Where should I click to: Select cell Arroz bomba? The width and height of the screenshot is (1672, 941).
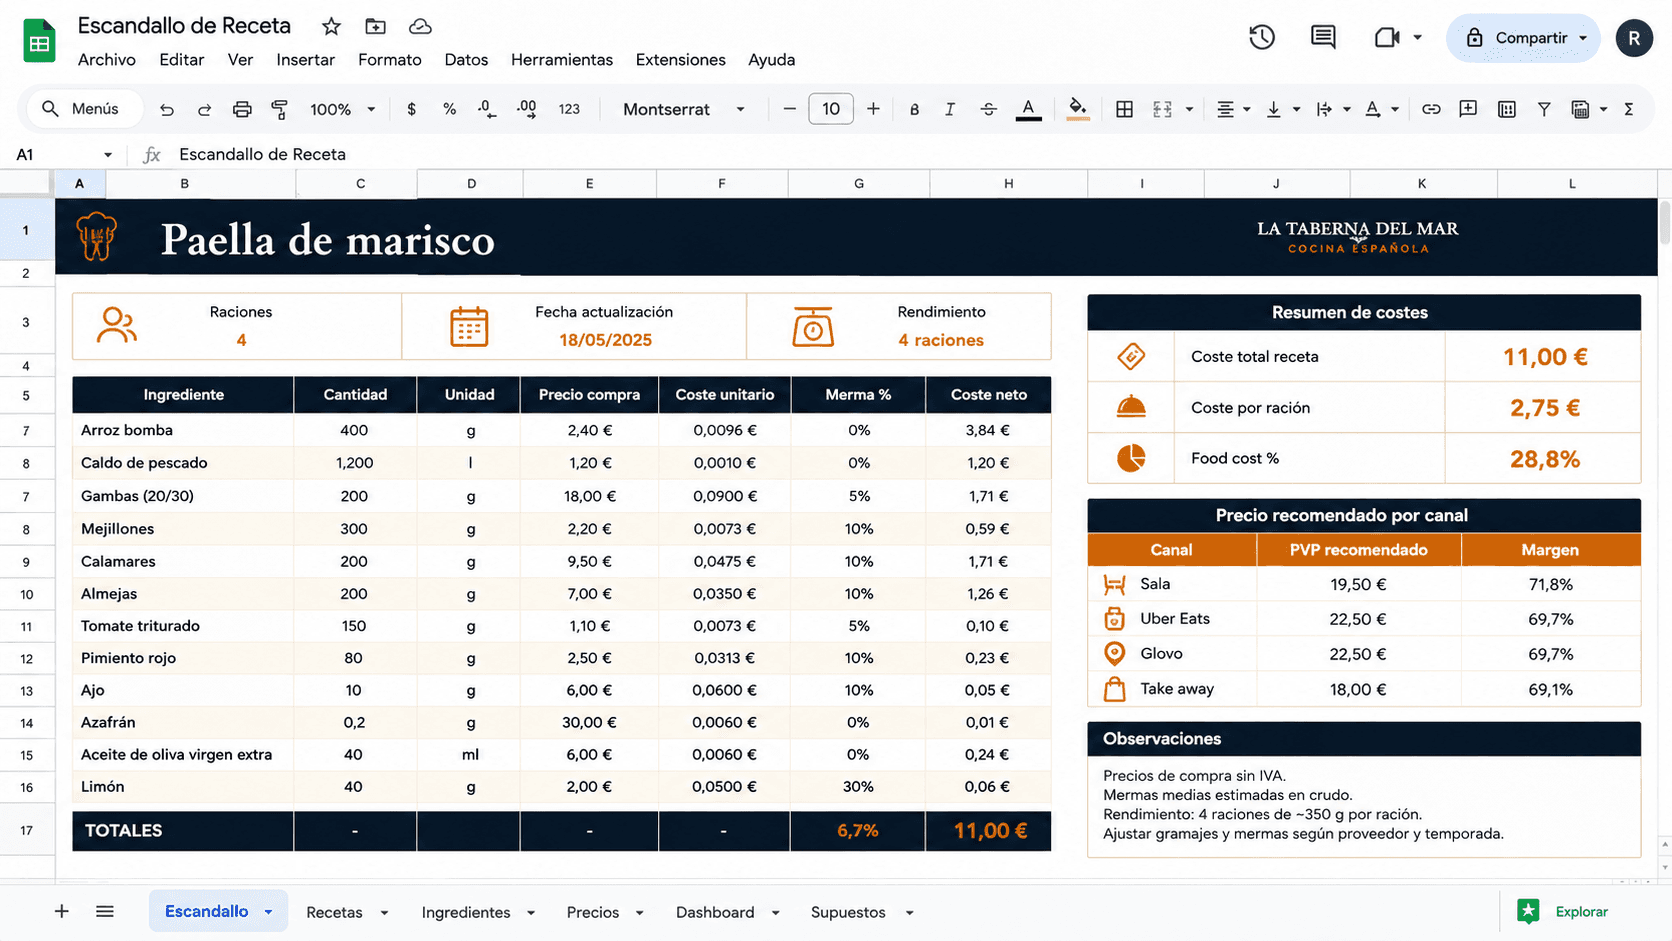(x=183, y=430)
